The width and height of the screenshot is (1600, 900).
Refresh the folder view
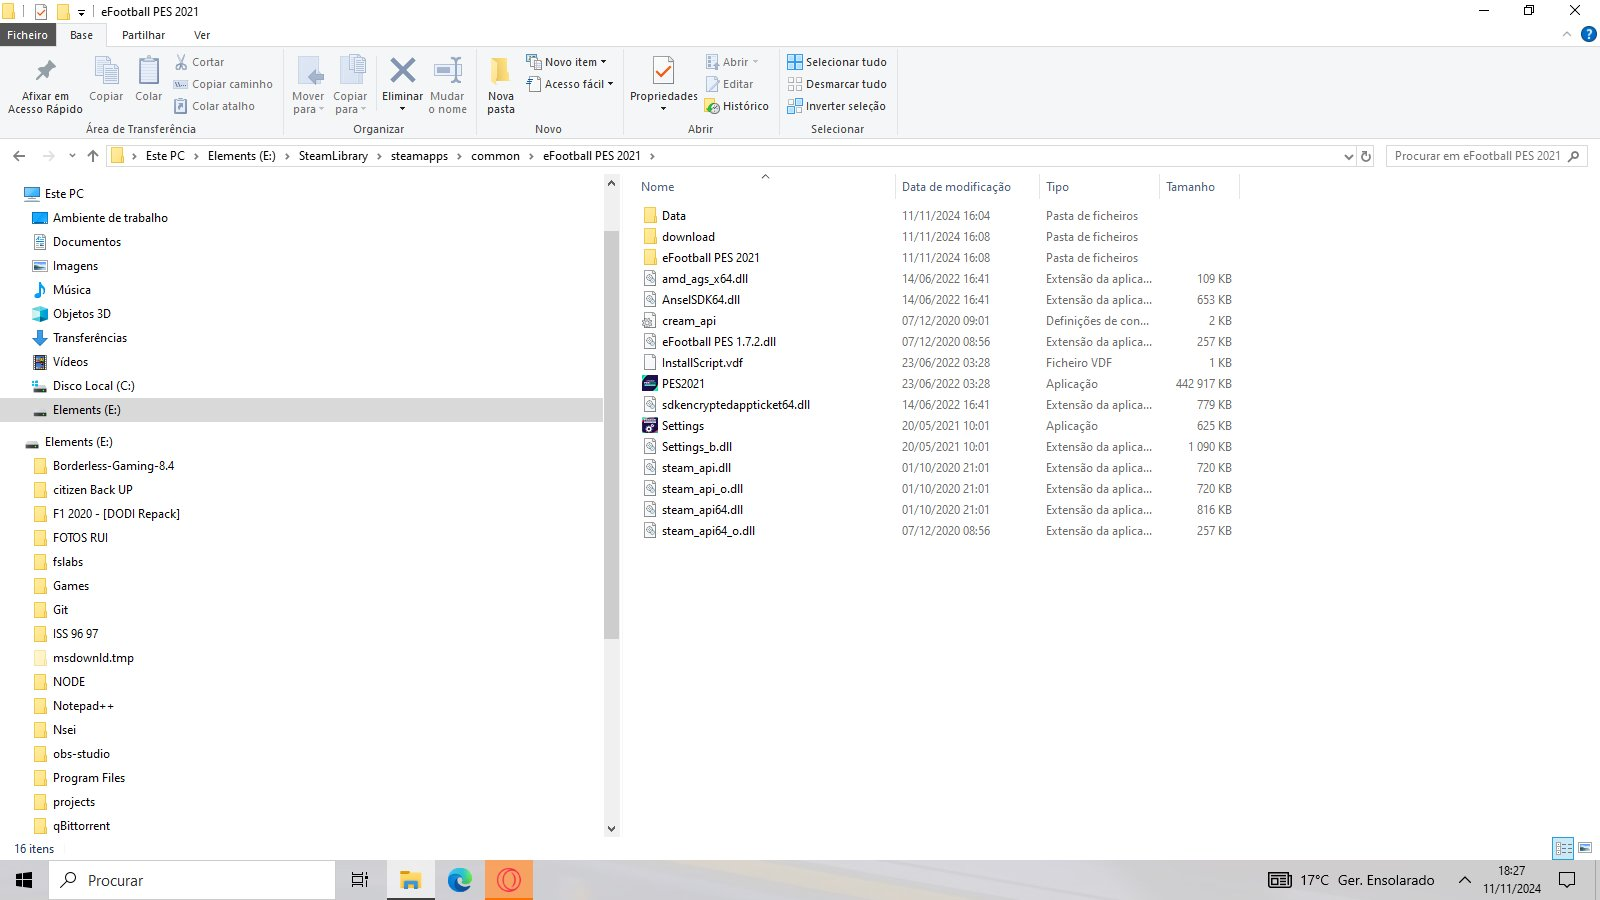pos(1366,156)
